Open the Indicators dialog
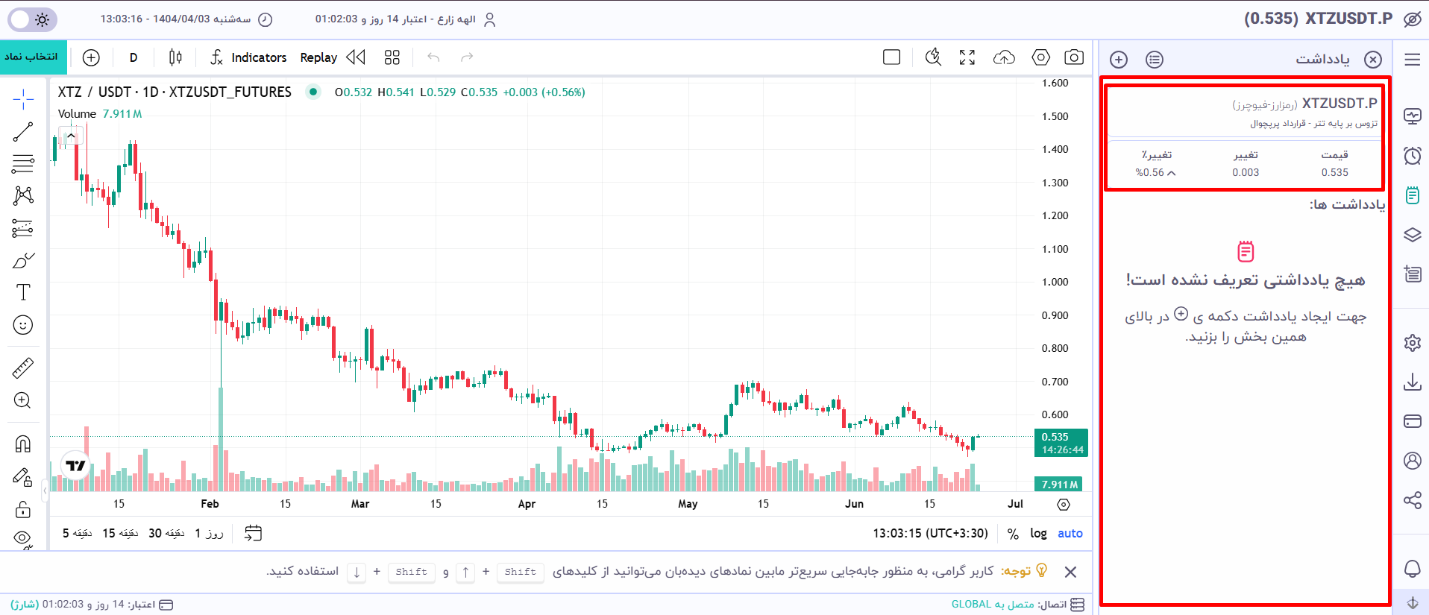The image size is (1429, 615). [x=249, y=58]
